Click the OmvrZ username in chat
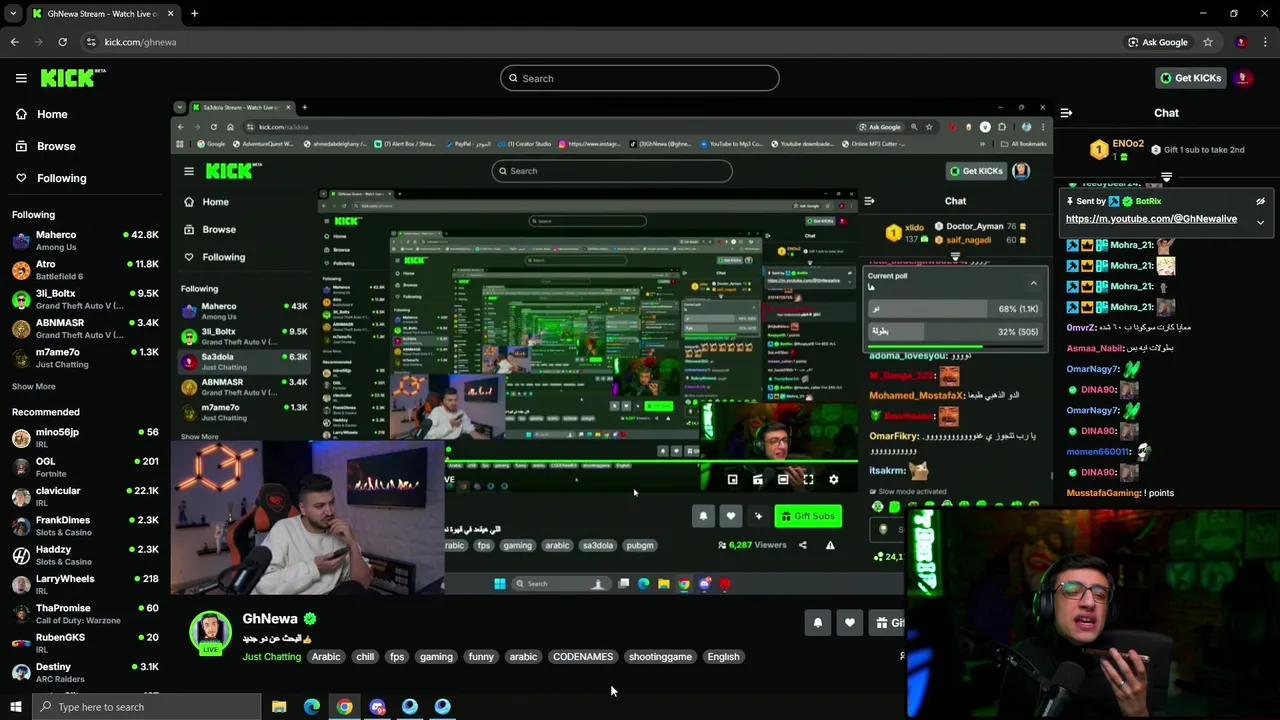This screenshot has width=1280, height=720. pyautogui.click(x=1081, y=328)
